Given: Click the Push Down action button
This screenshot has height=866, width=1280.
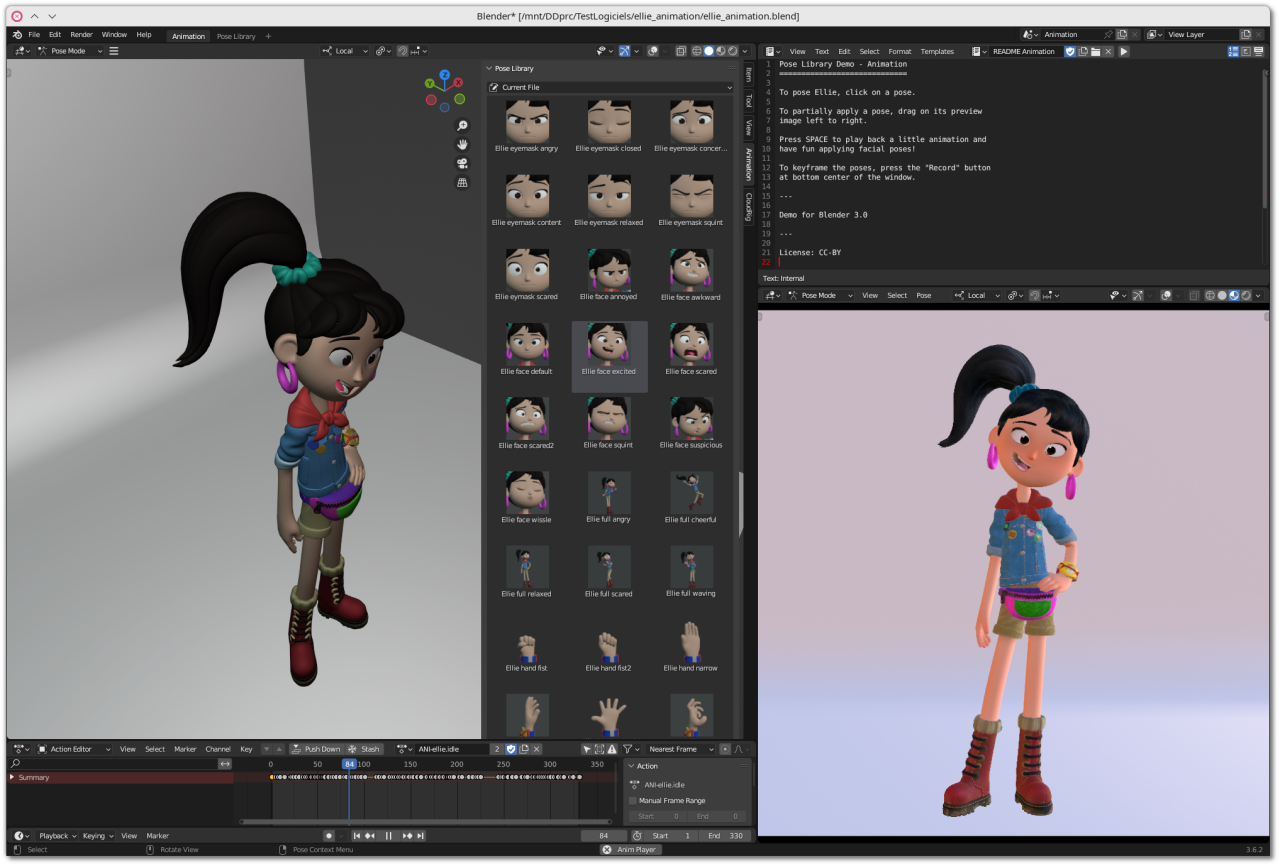Looking at the screenshot, I should click(x=316, y=749).
